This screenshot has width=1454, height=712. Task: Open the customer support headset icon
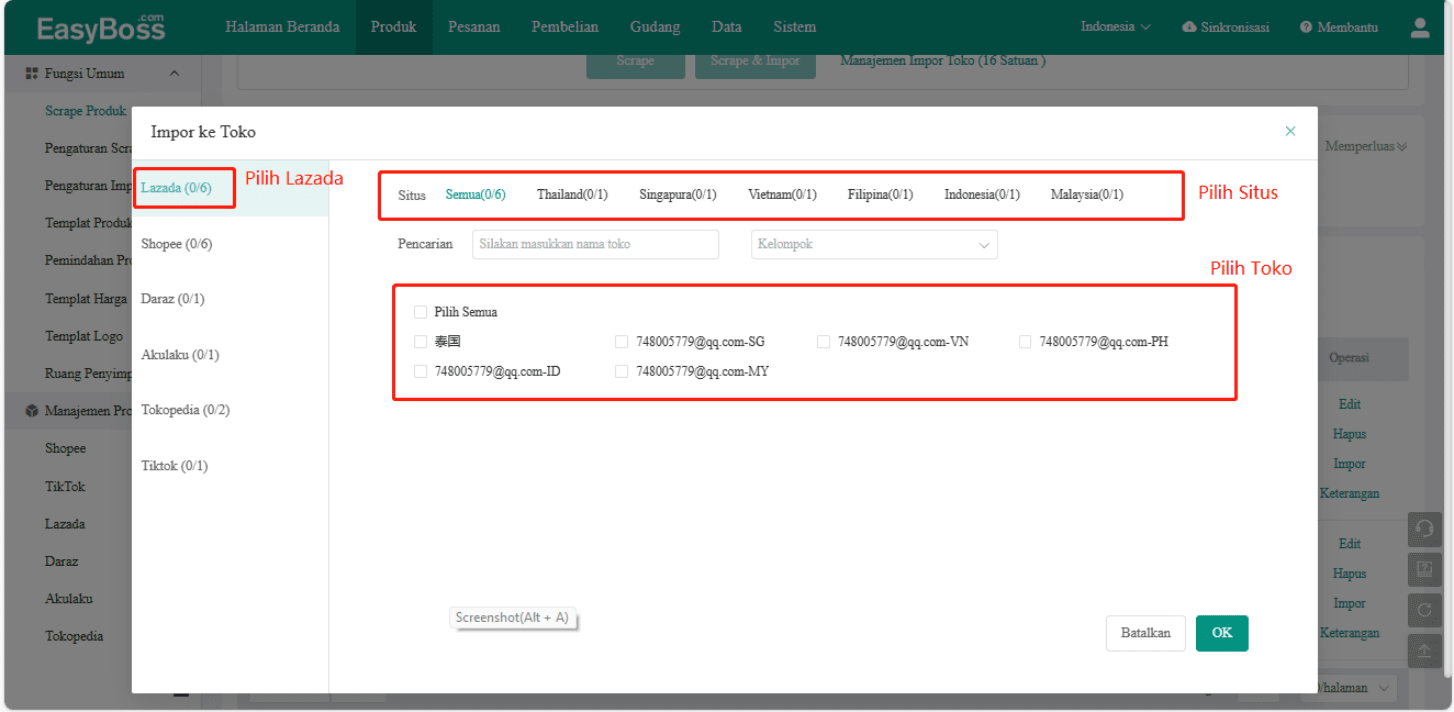[x=1425, y=529]
